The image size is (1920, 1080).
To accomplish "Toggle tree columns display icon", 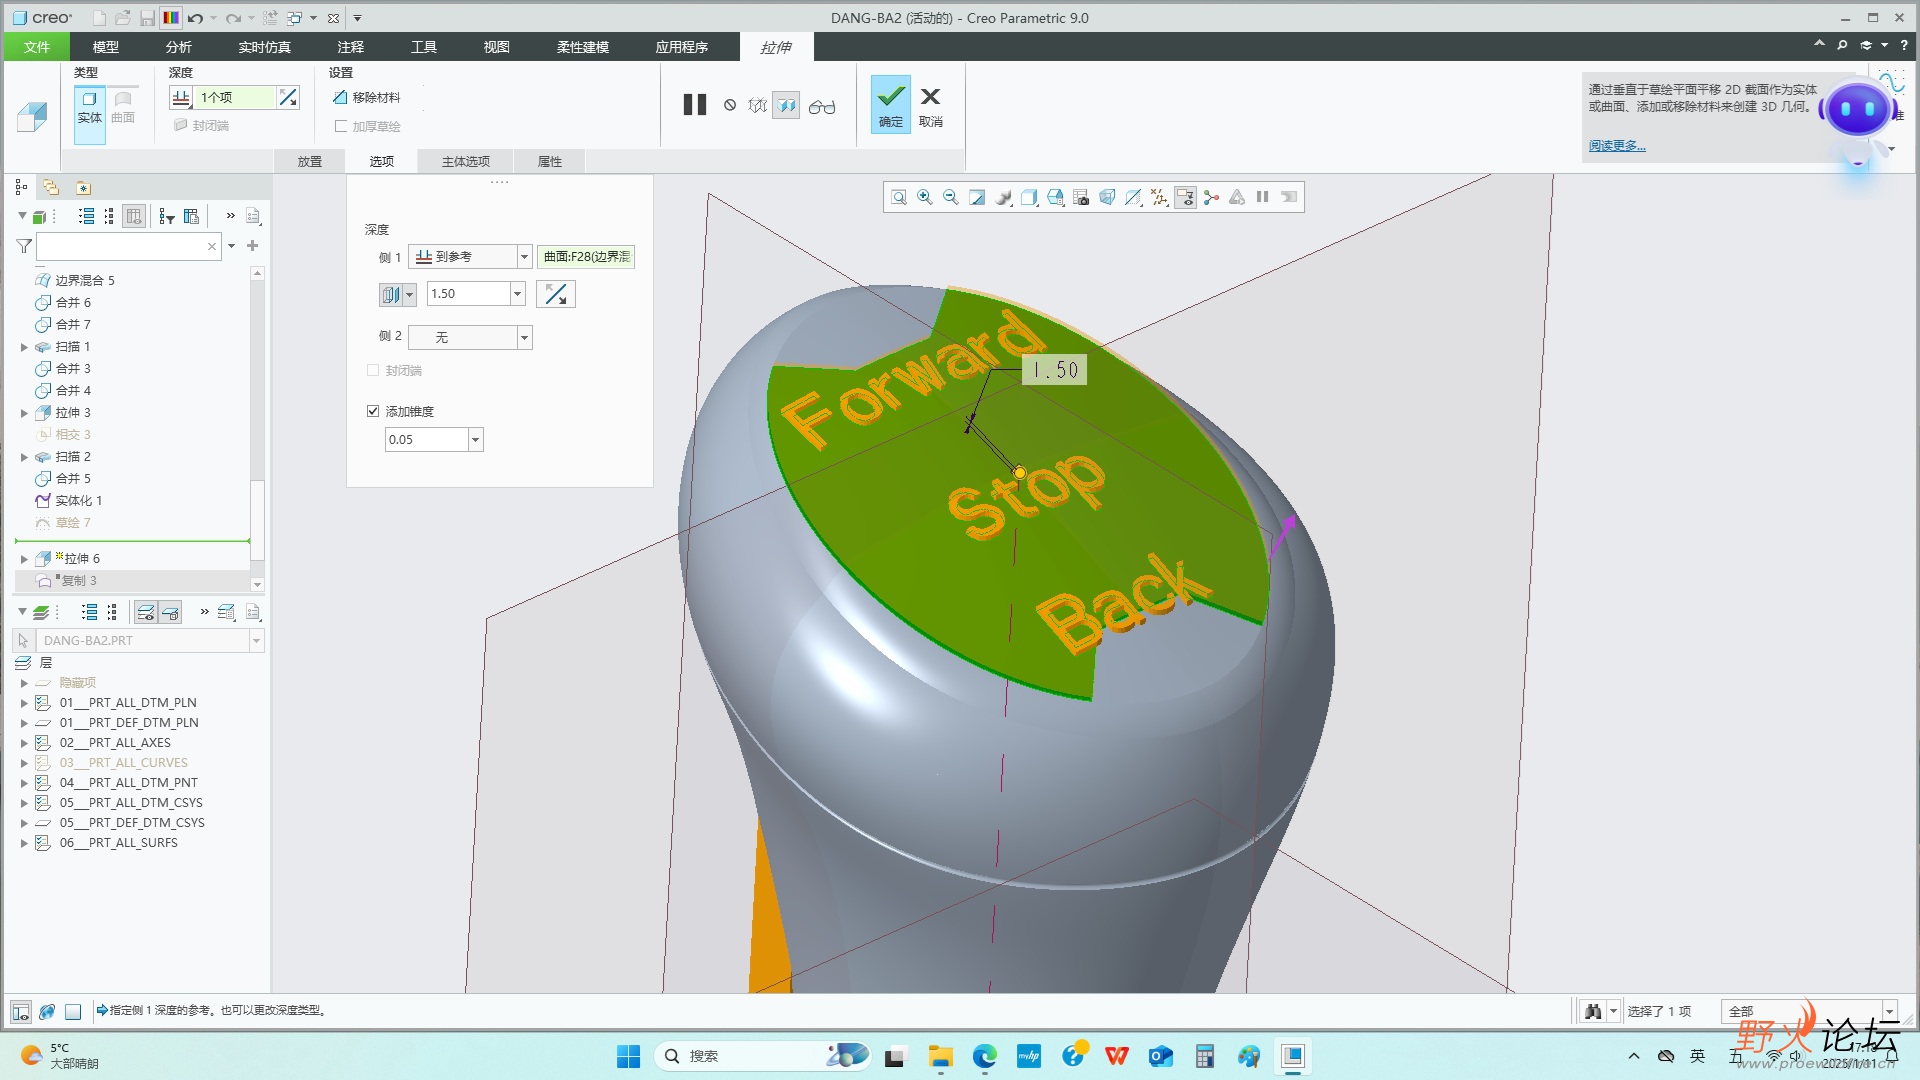I will coord(134,216).
